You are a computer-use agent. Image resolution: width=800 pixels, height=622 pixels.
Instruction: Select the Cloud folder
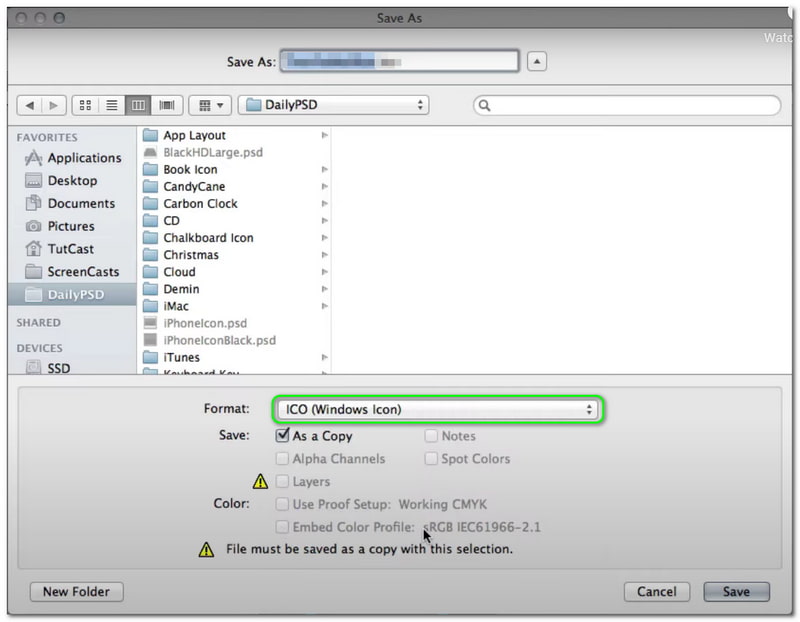point(235,272)
